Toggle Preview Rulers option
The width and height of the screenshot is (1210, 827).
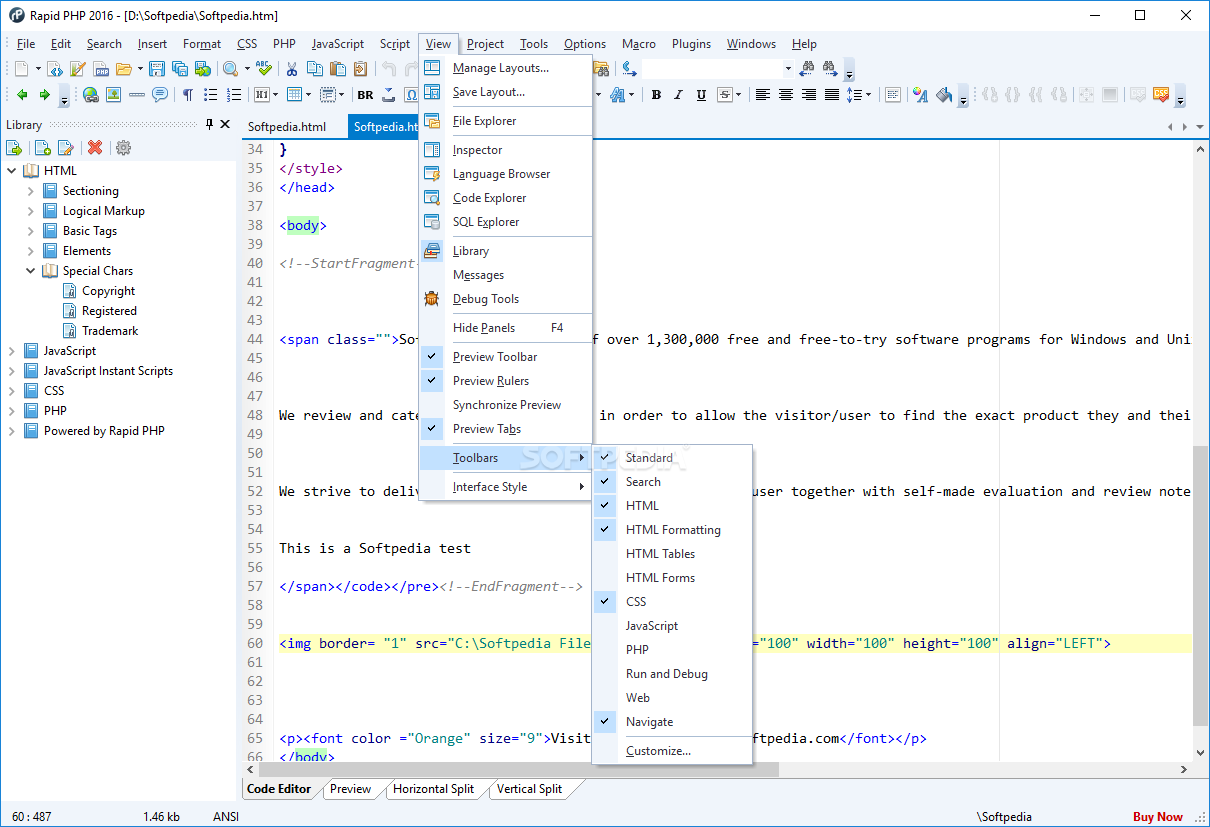pyautogui.click(x=506, y=381)
